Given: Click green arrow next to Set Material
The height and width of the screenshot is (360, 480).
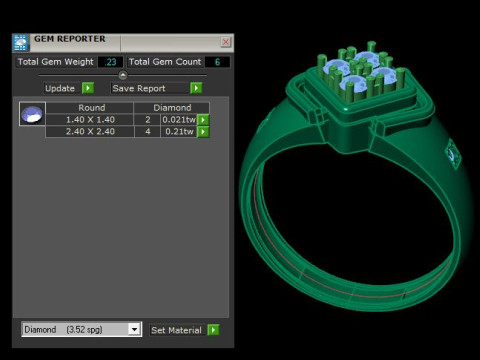Looking at the screenshot, I should (213, 330).
